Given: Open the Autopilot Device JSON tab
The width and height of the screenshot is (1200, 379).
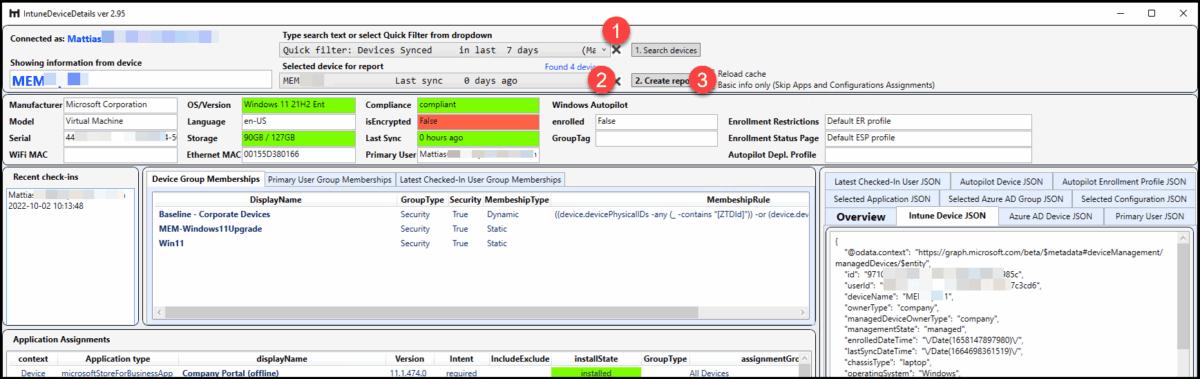Looking at the screenshot, I should point(1001,182).
